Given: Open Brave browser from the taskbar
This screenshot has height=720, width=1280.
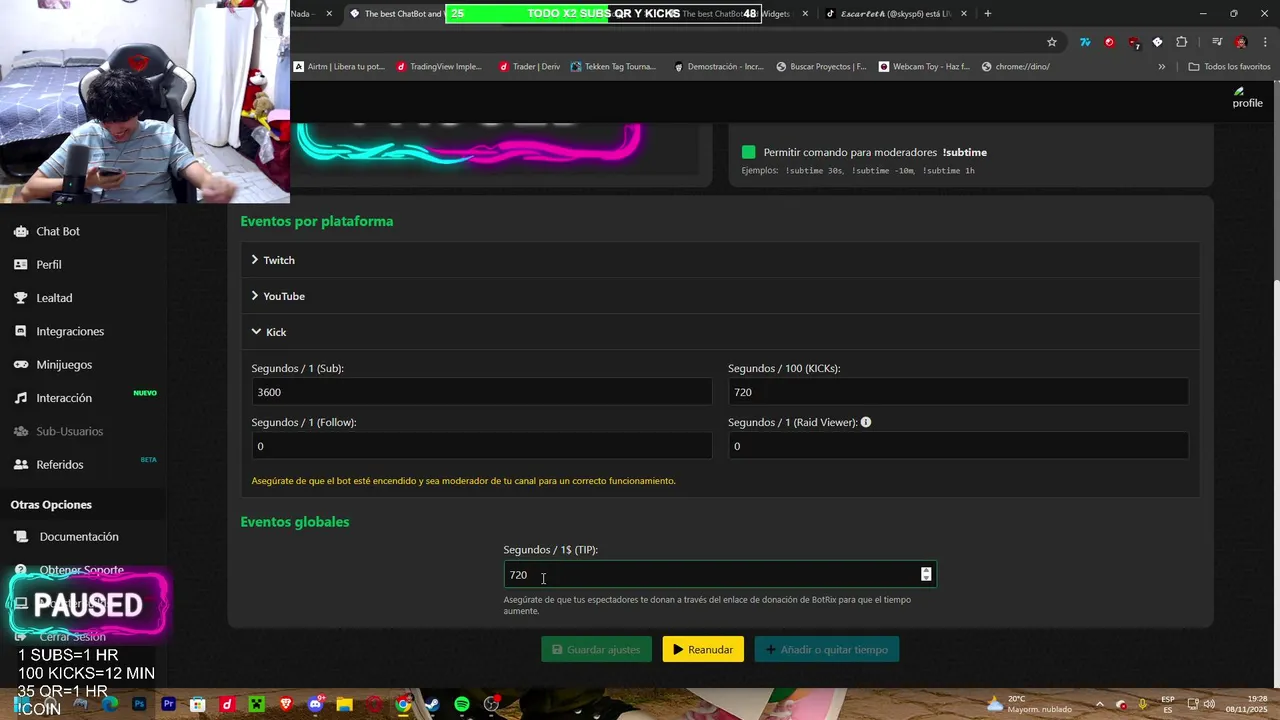Looking at the screenshot, I should point(286,704).
